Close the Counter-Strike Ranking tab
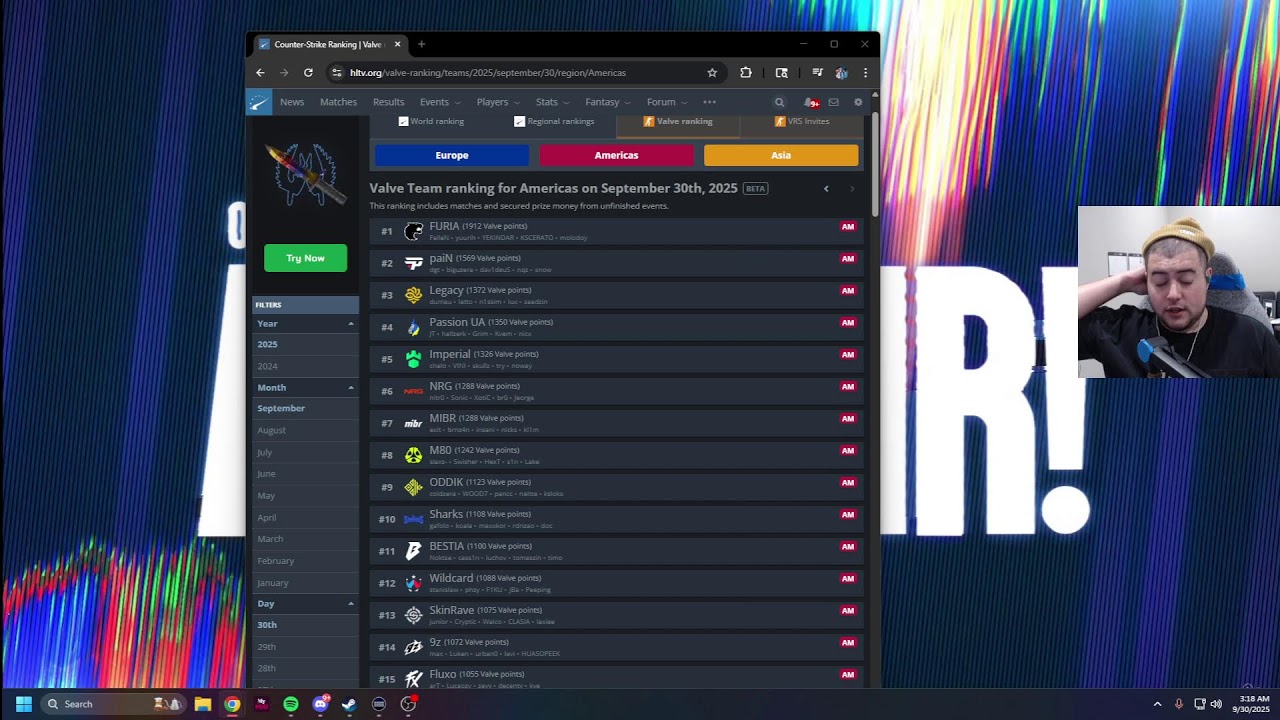 pyautogui.click(x=397, y=44)
